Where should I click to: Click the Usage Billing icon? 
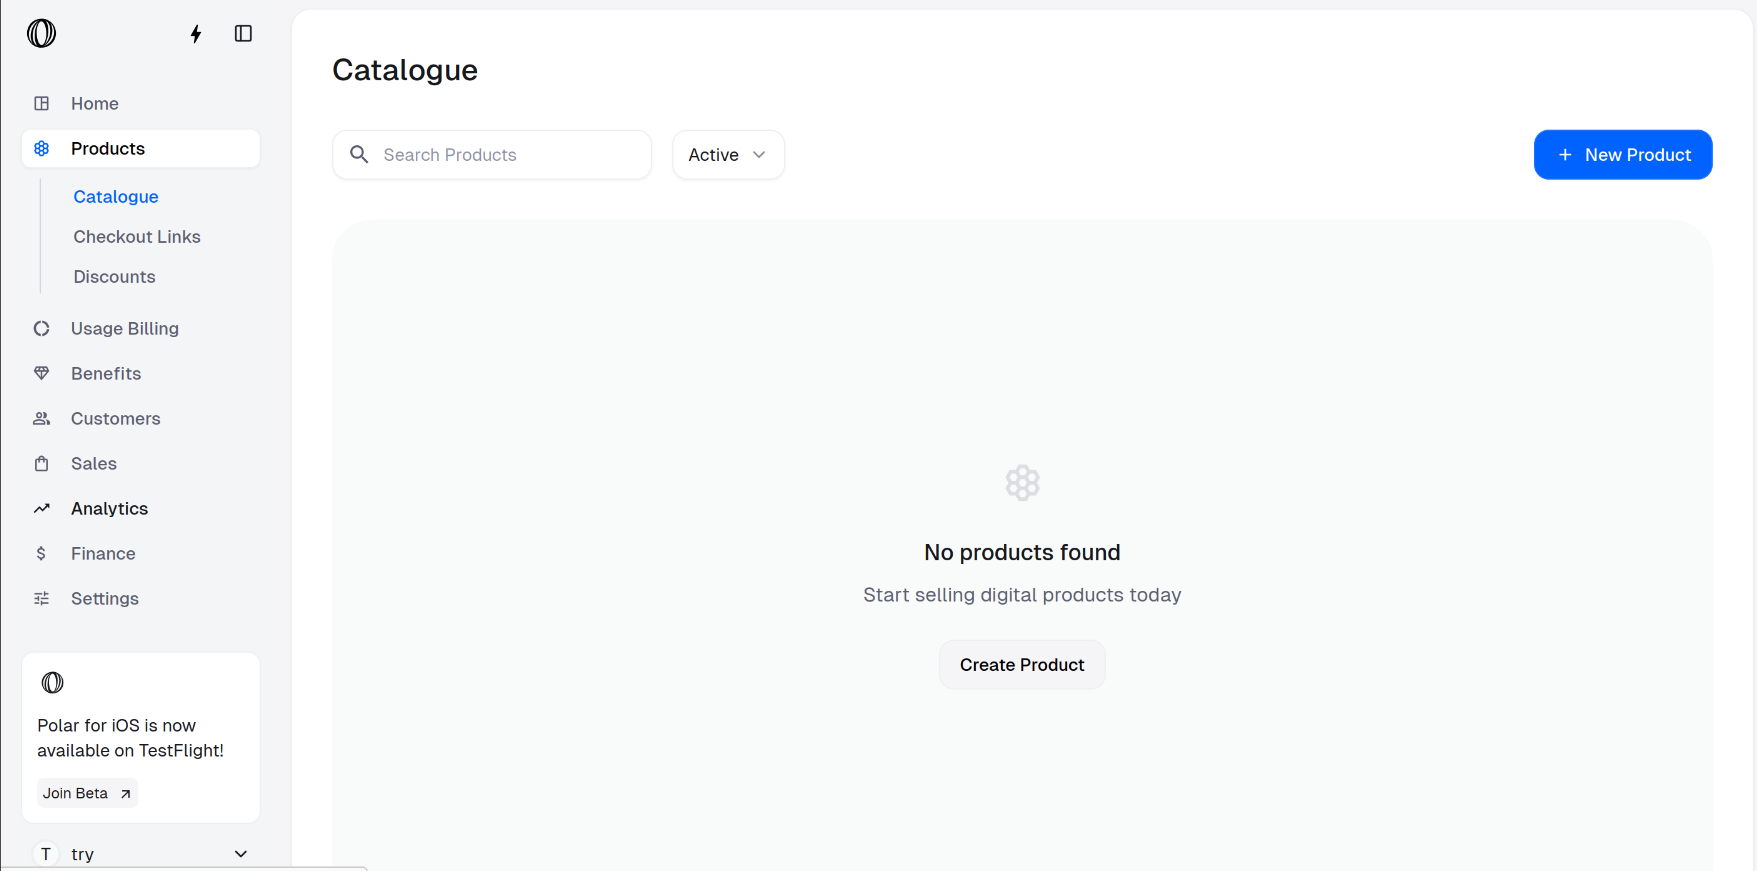(42, 329)
